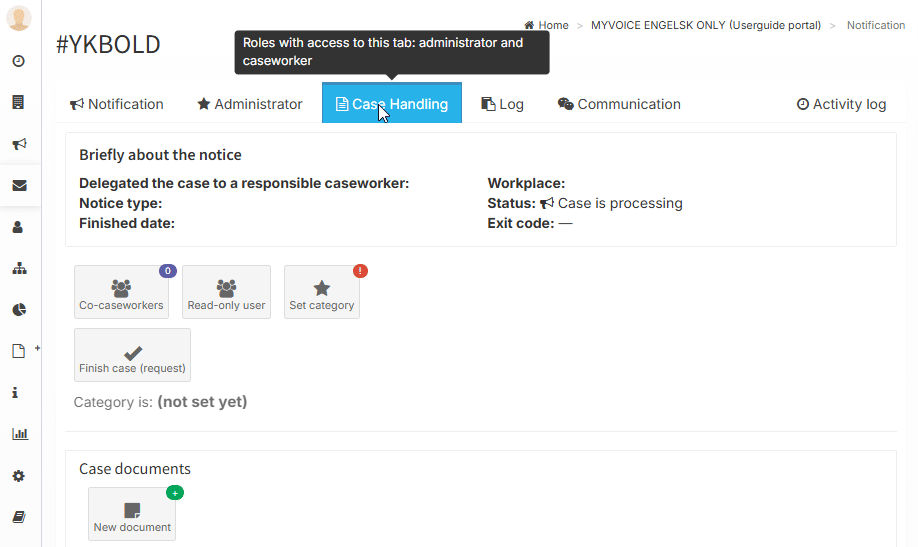Viewport: 918px width, 547px height.
Task: Open the pie chart sidebar icon
Action: pos(19,310)
